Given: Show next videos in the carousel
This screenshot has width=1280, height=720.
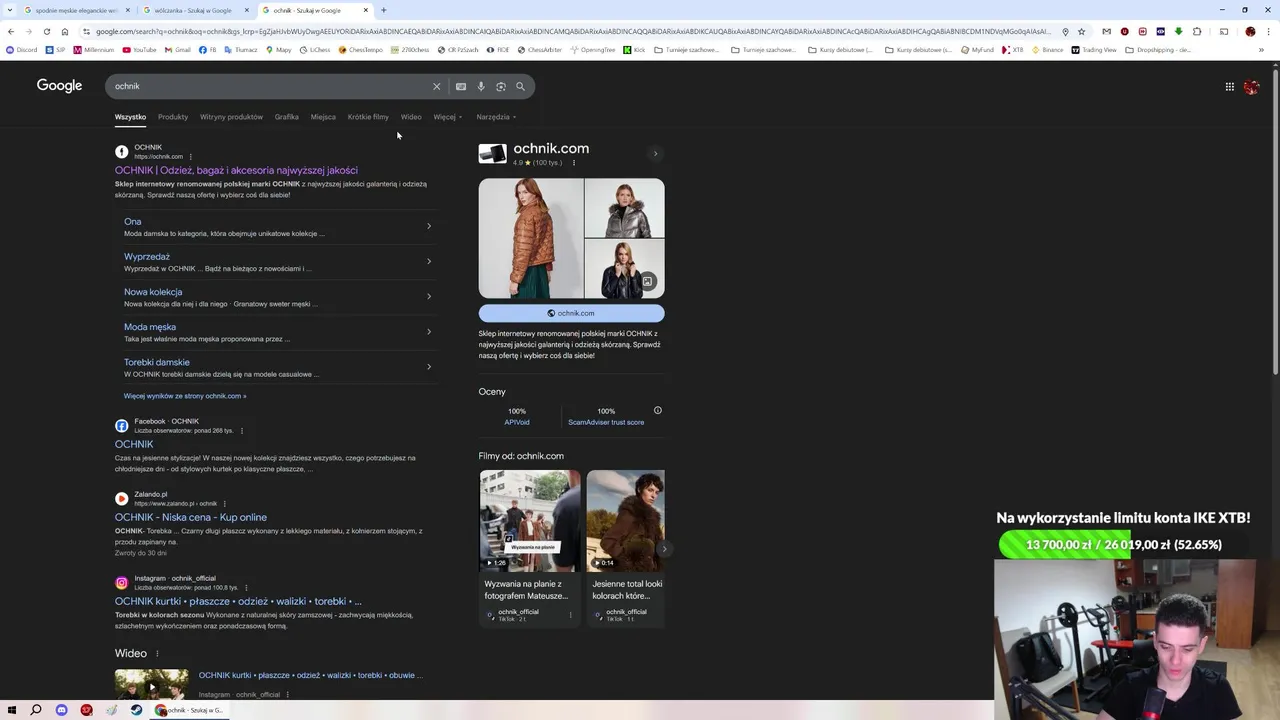Looking at the screenshot, I should [x=664, y=549].
